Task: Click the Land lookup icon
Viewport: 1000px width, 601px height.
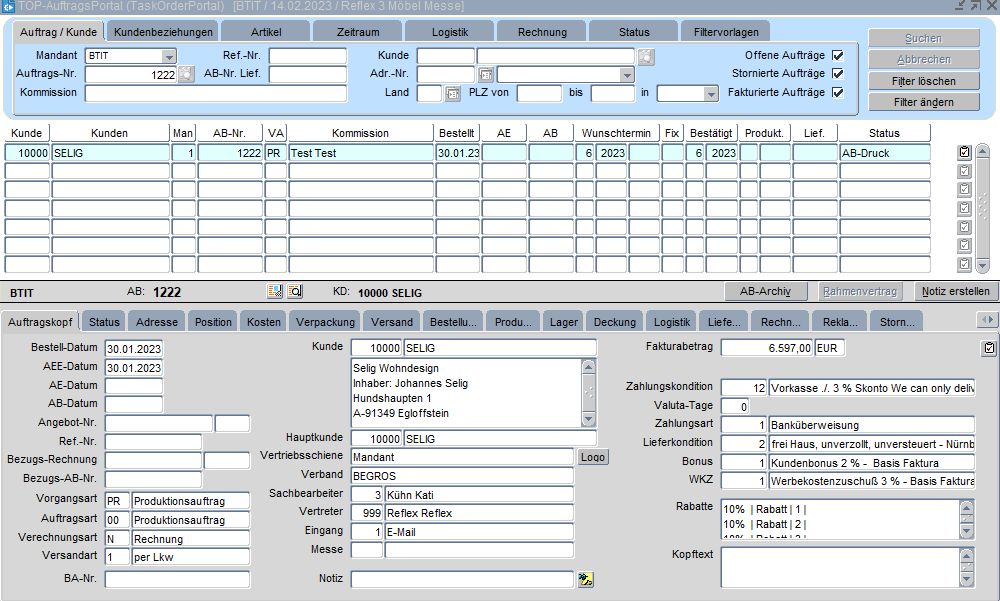Action: click(452, 94)
